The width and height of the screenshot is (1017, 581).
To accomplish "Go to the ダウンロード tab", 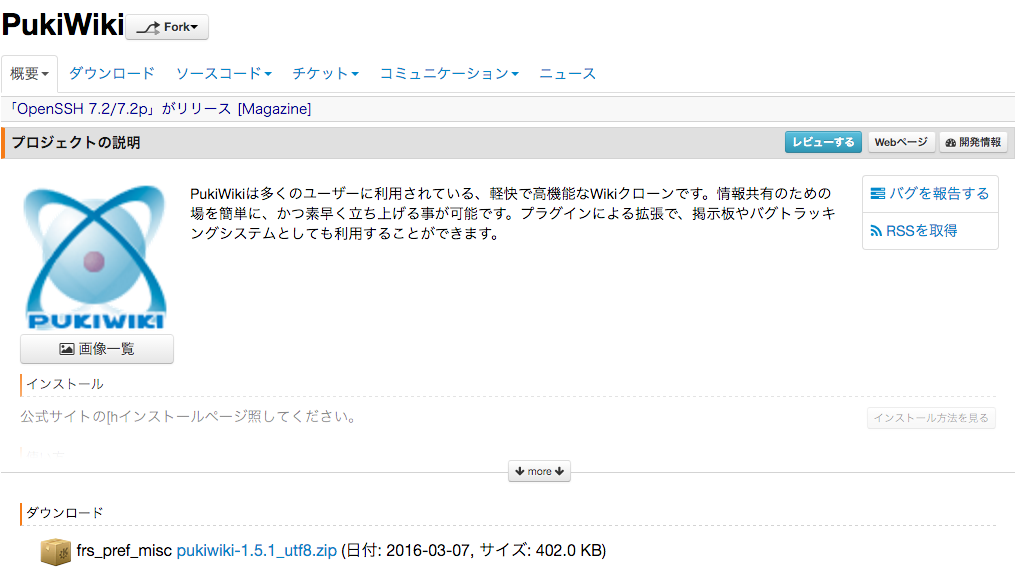I will pyautogui.click(x=112, y=74).
